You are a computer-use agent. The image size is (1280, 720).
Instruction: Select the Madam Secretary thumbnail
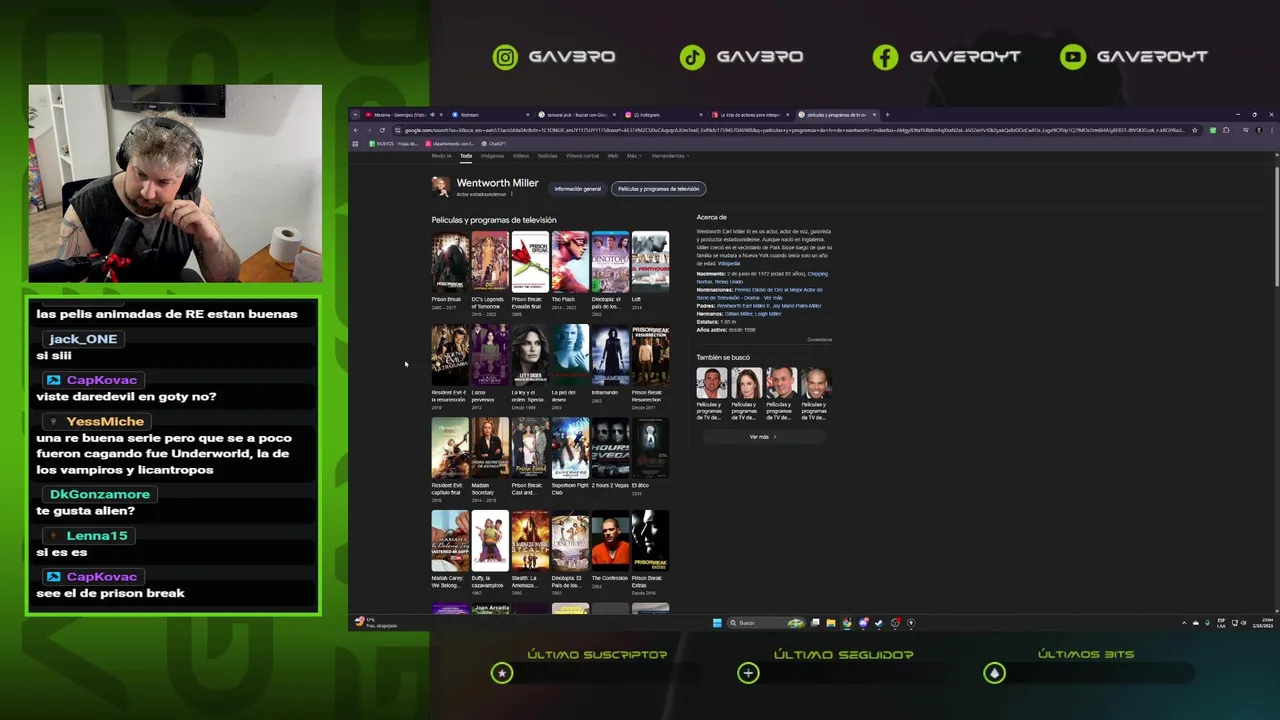tap(490, 448)
